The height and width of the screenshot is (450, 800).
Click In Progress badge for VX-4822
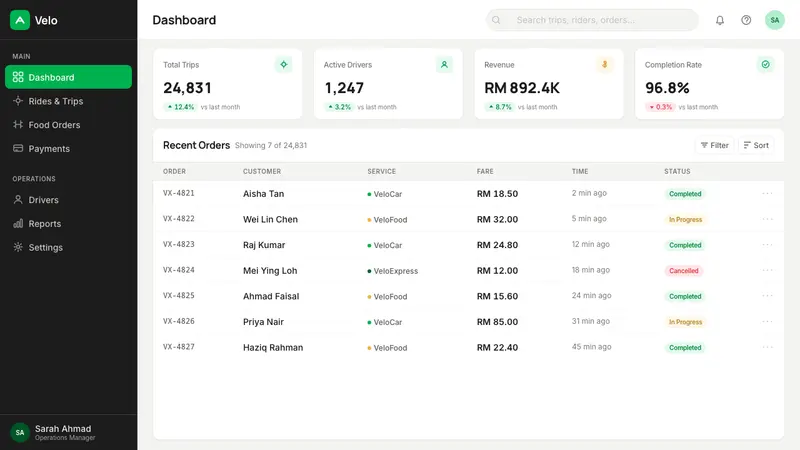[685, 219]
